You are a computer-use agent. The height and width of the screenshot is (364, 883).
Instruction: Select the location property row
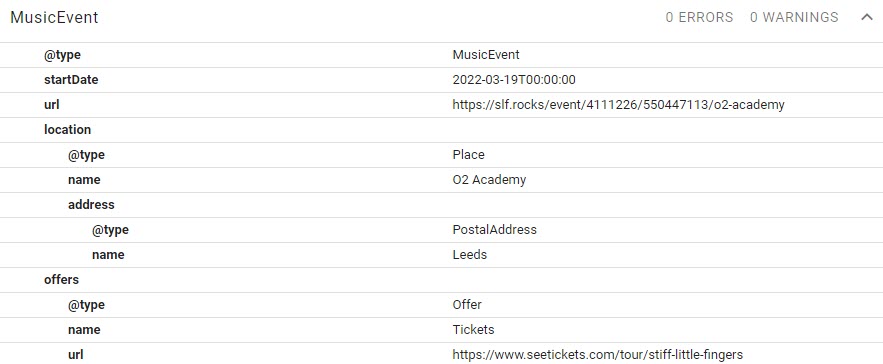coord(442,130)
